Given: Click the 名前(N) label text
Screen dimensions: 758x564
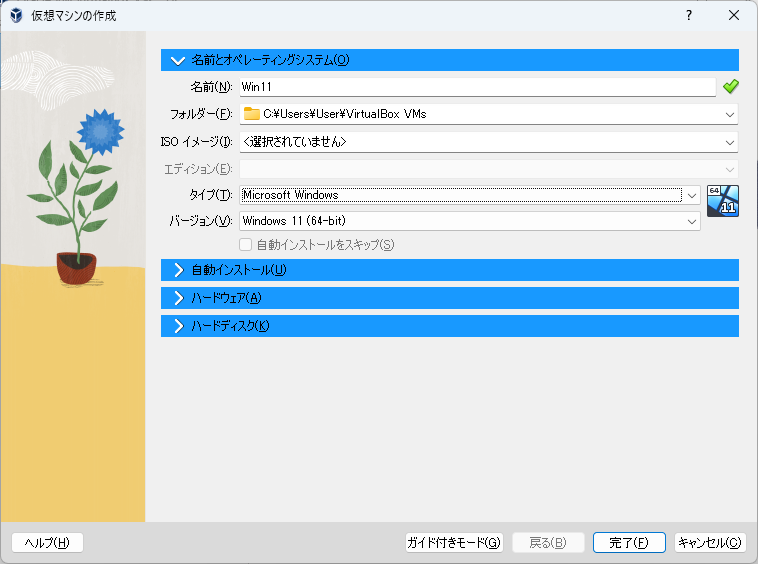Looking at the screenshot, I should tap(211, 87).
